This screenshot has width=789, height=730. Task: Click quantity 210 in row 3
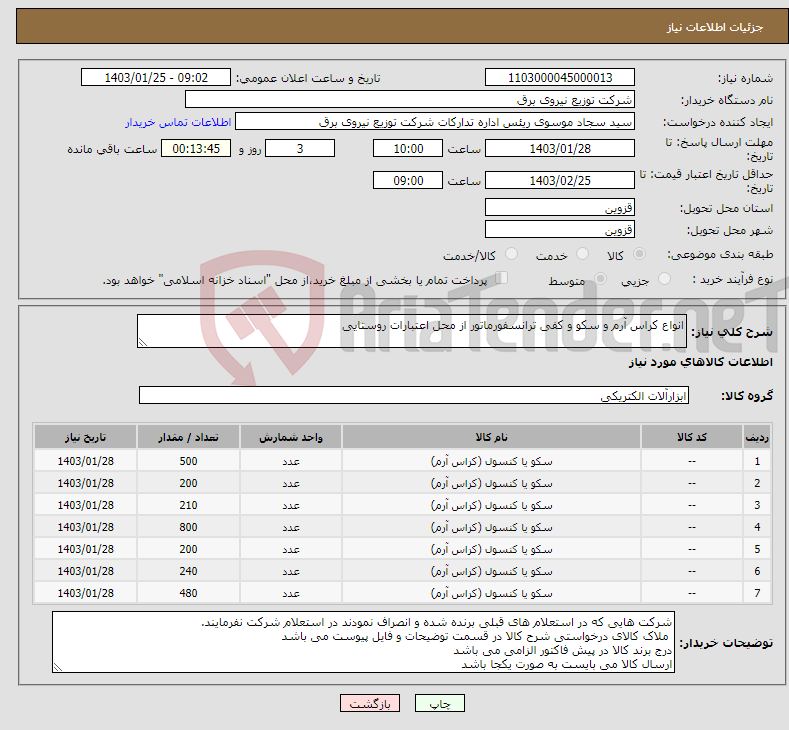click(188, 505)
